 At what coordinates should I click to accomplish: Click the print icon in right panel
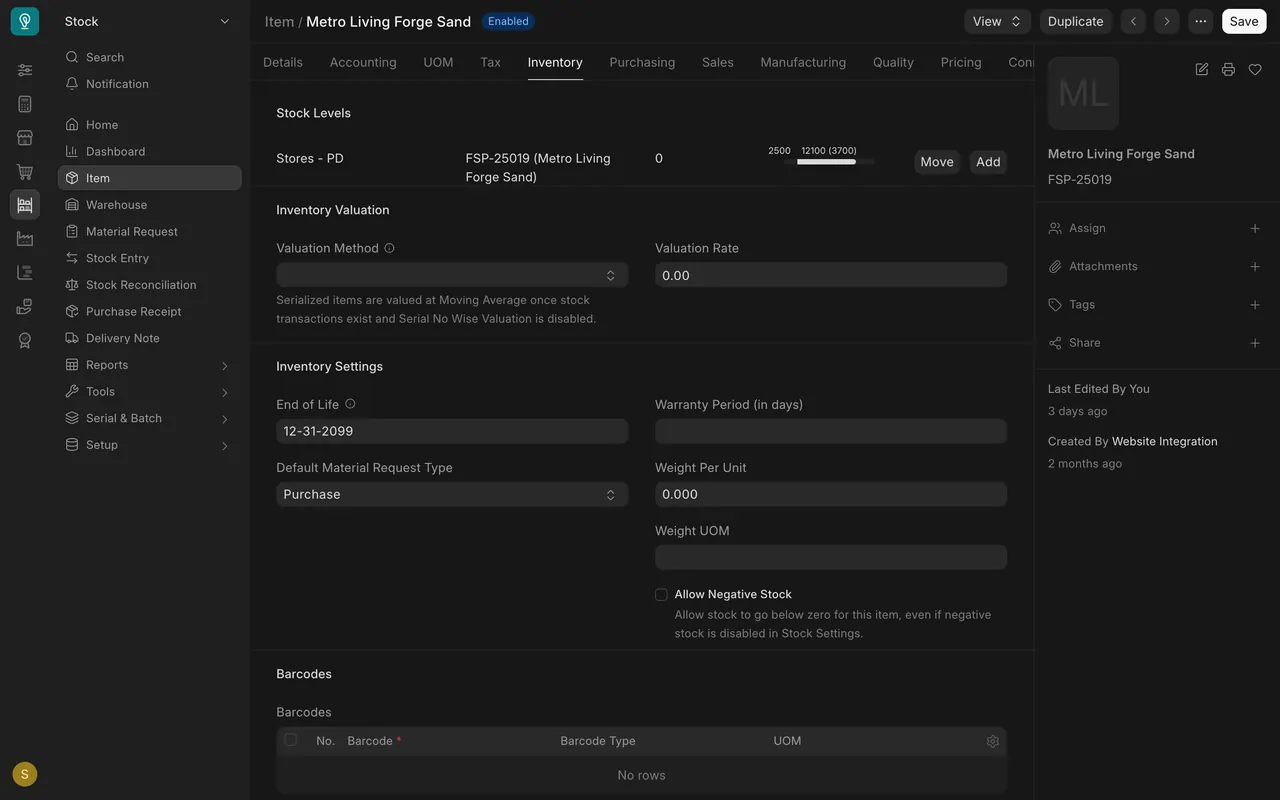(x=1228, y=69)
